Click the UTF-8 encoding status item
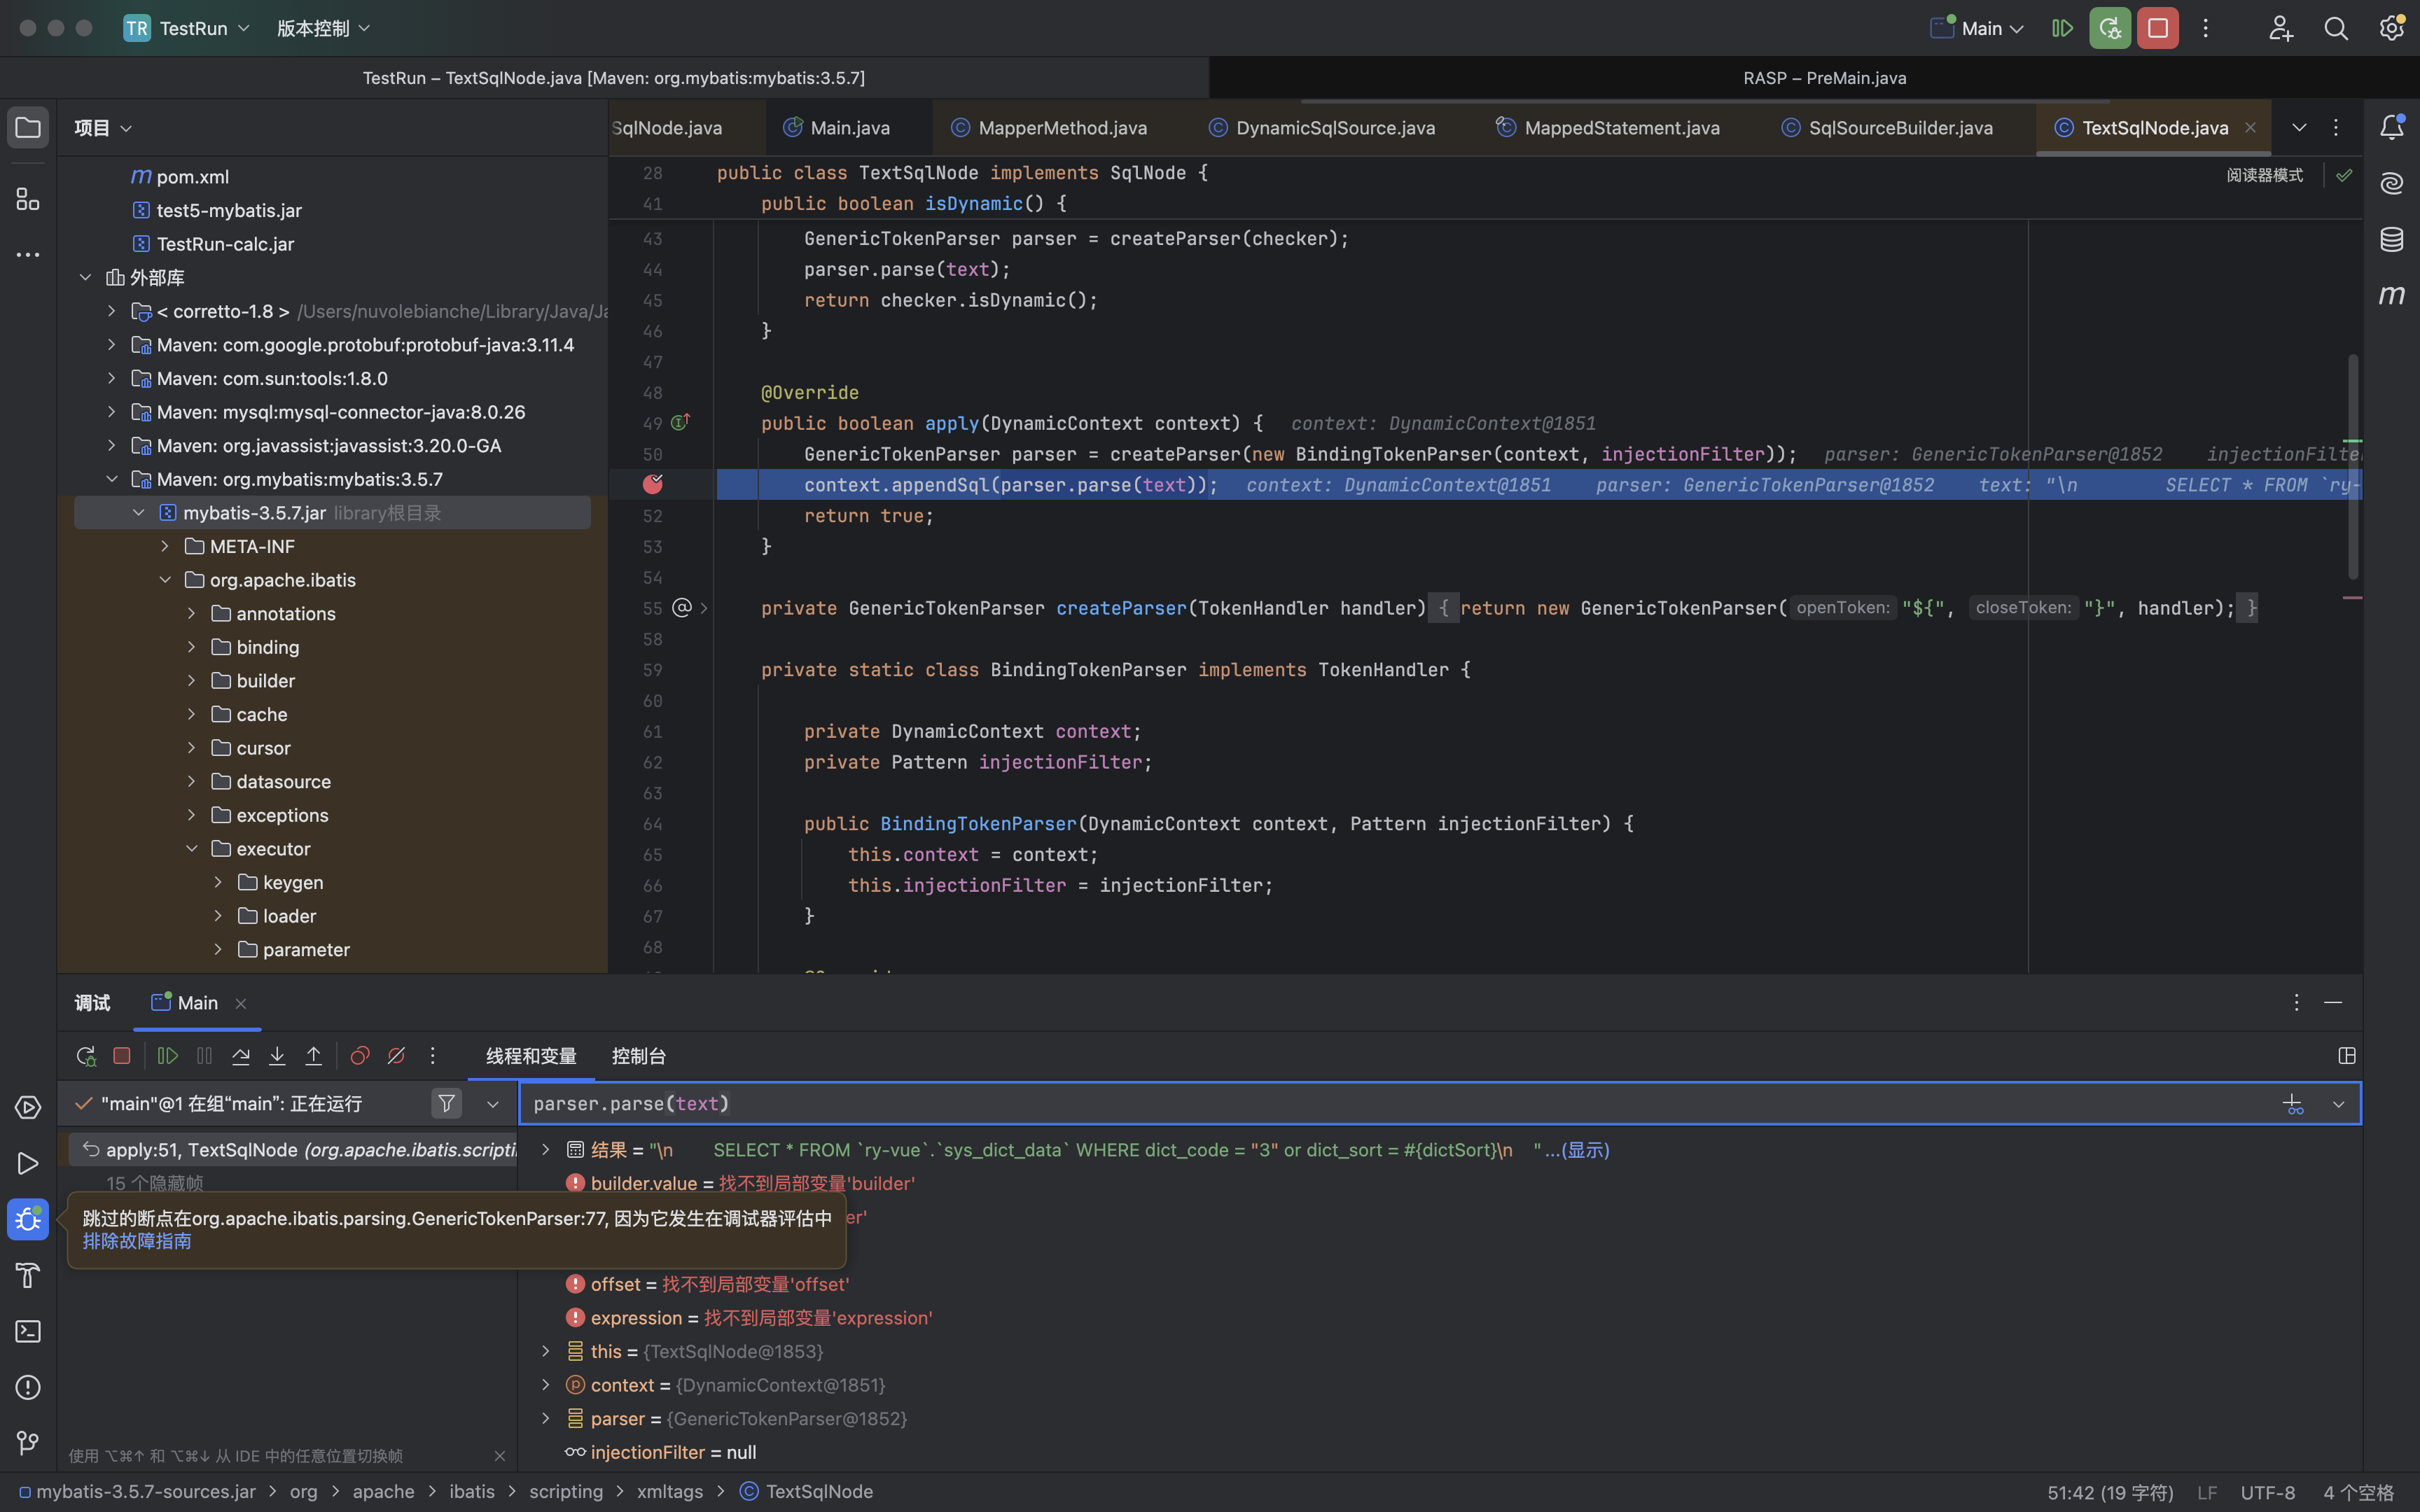The height and width of the screenshot is (1512, 2420). [x=2267, y=1492]
